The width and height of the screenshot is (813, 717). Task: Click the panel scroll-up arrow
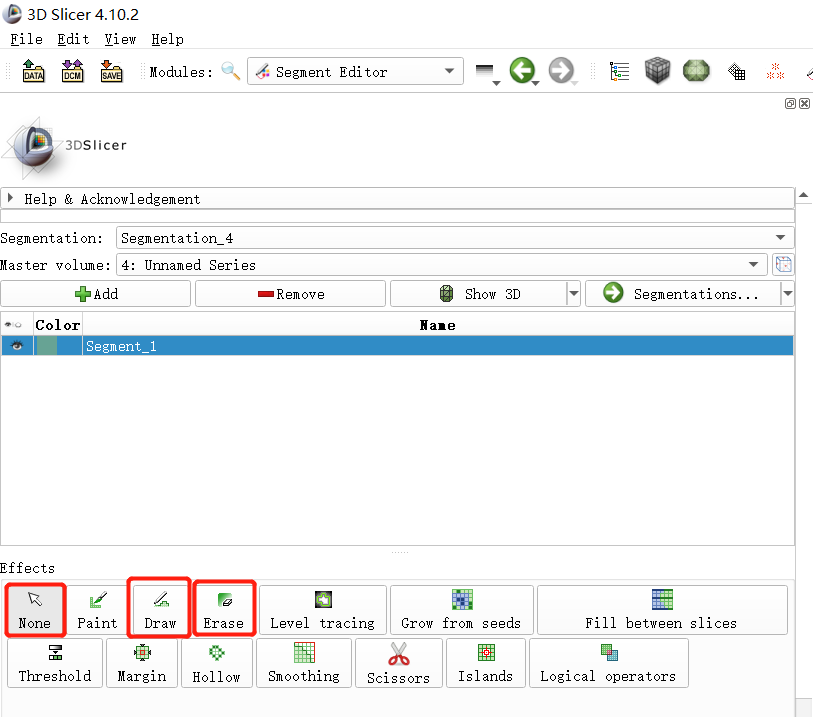pyautogui.click(x=804, y=195)
